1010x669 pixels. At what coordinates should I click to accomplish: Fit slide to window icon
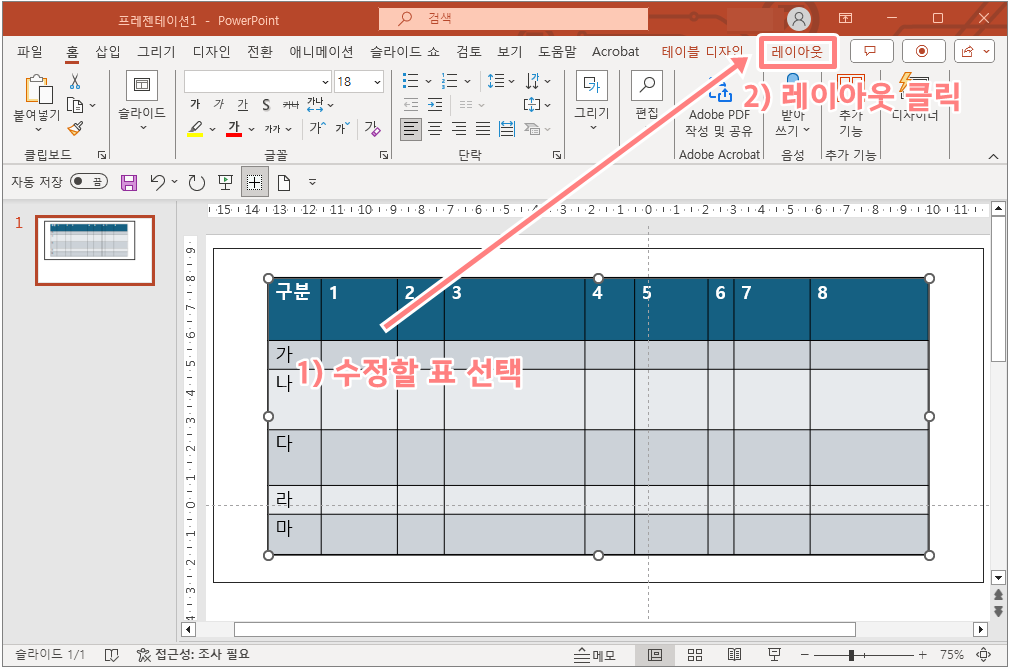click(984, 655)
